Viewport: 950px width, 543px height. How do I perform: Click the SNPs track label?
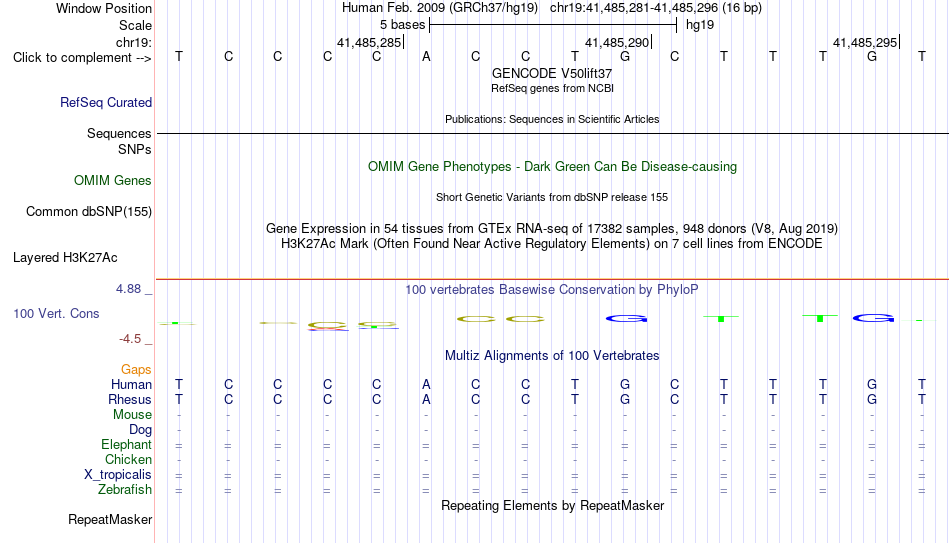tap(135, 149)
